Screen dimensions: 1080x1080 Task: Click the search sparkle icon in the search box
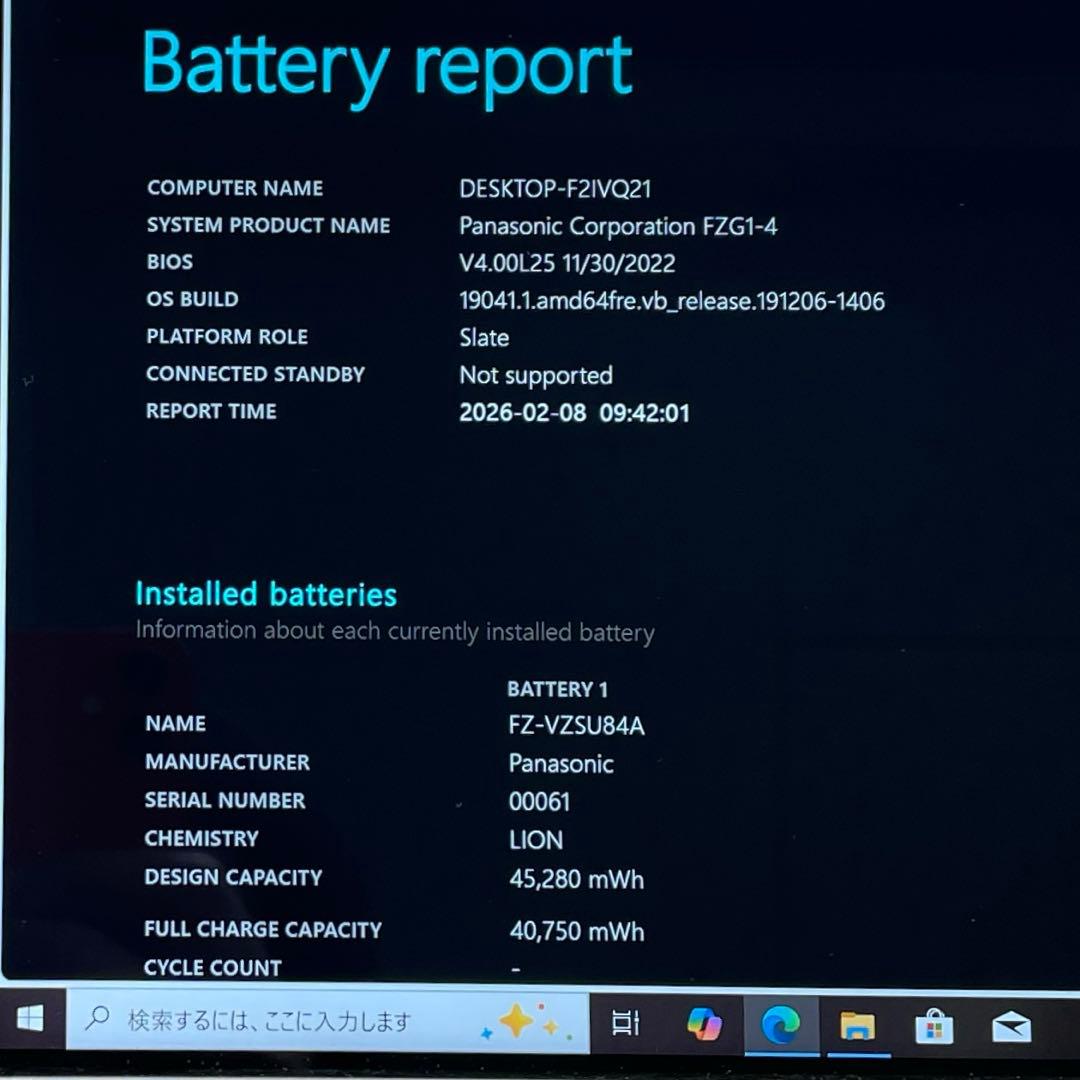[x=528, y=1021]
